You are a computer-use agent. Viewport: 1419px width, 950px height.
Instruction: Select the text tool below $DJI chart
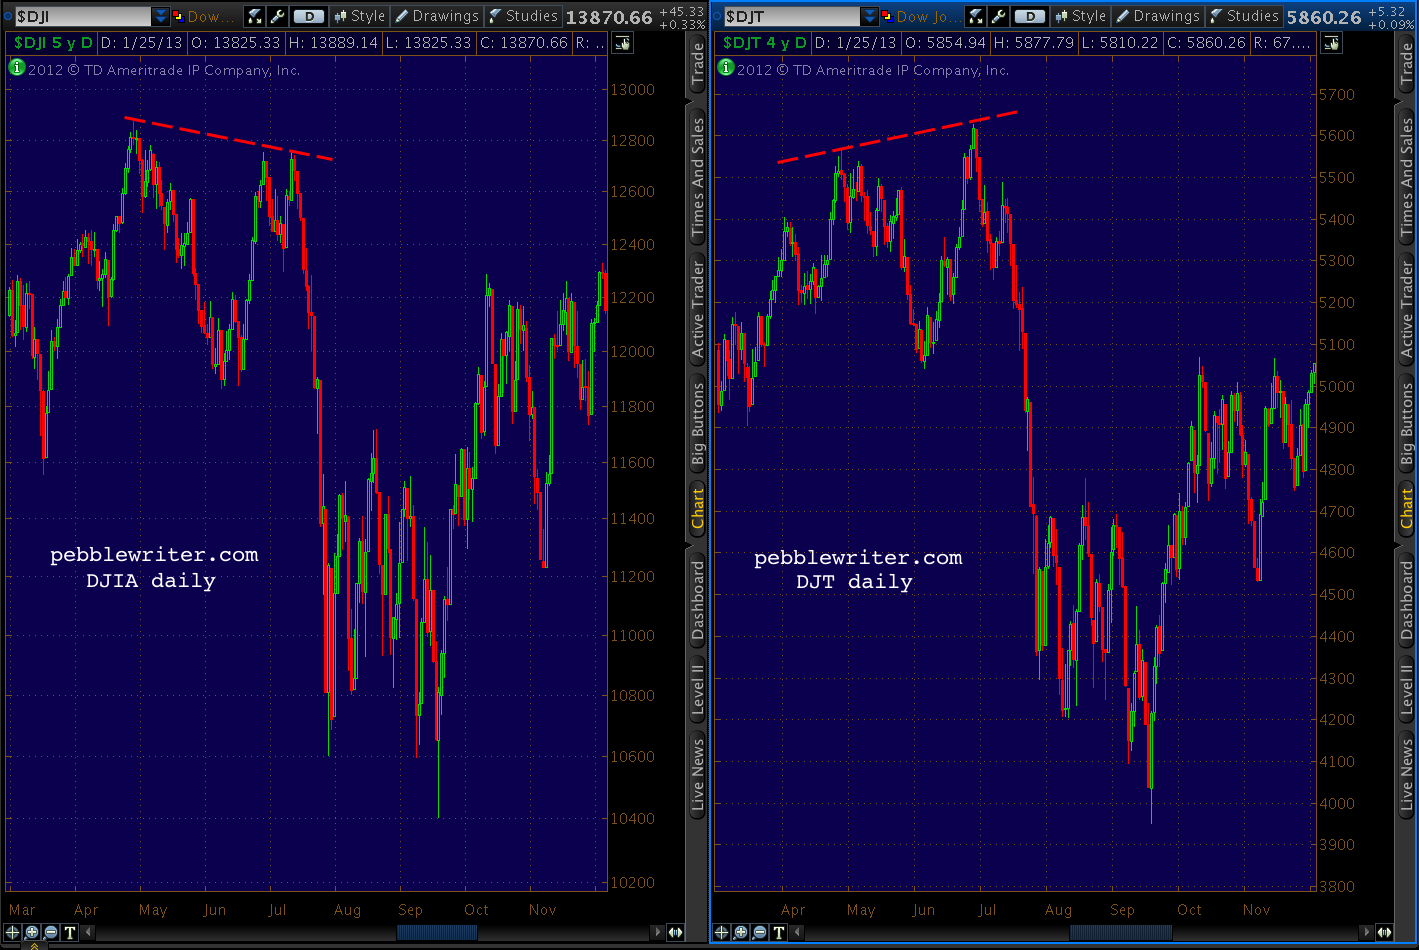[x=70, y=932]
